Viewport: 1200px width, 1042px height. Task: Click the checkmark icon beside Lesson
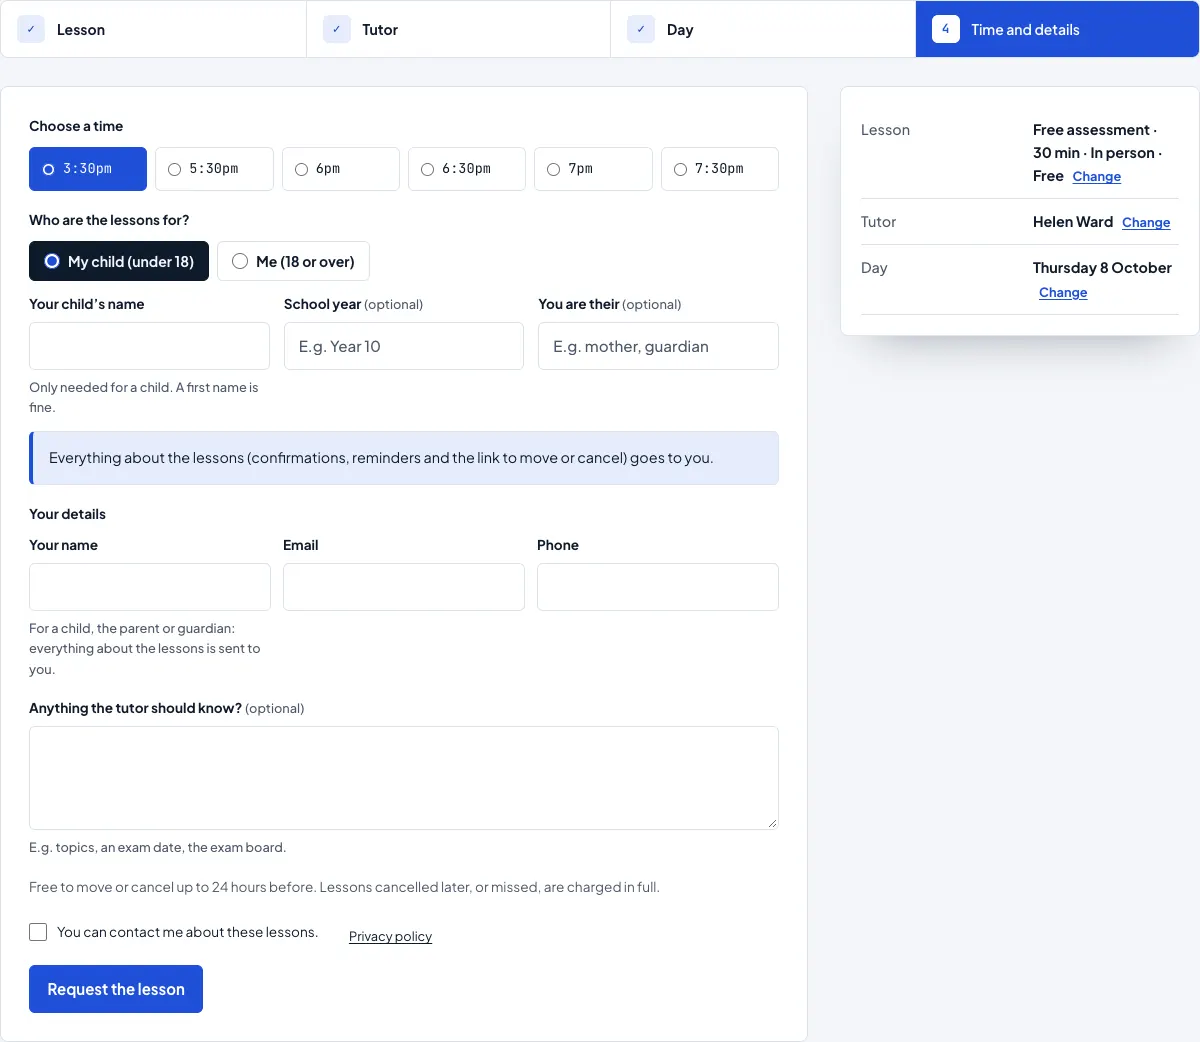(x=31, y=29)
